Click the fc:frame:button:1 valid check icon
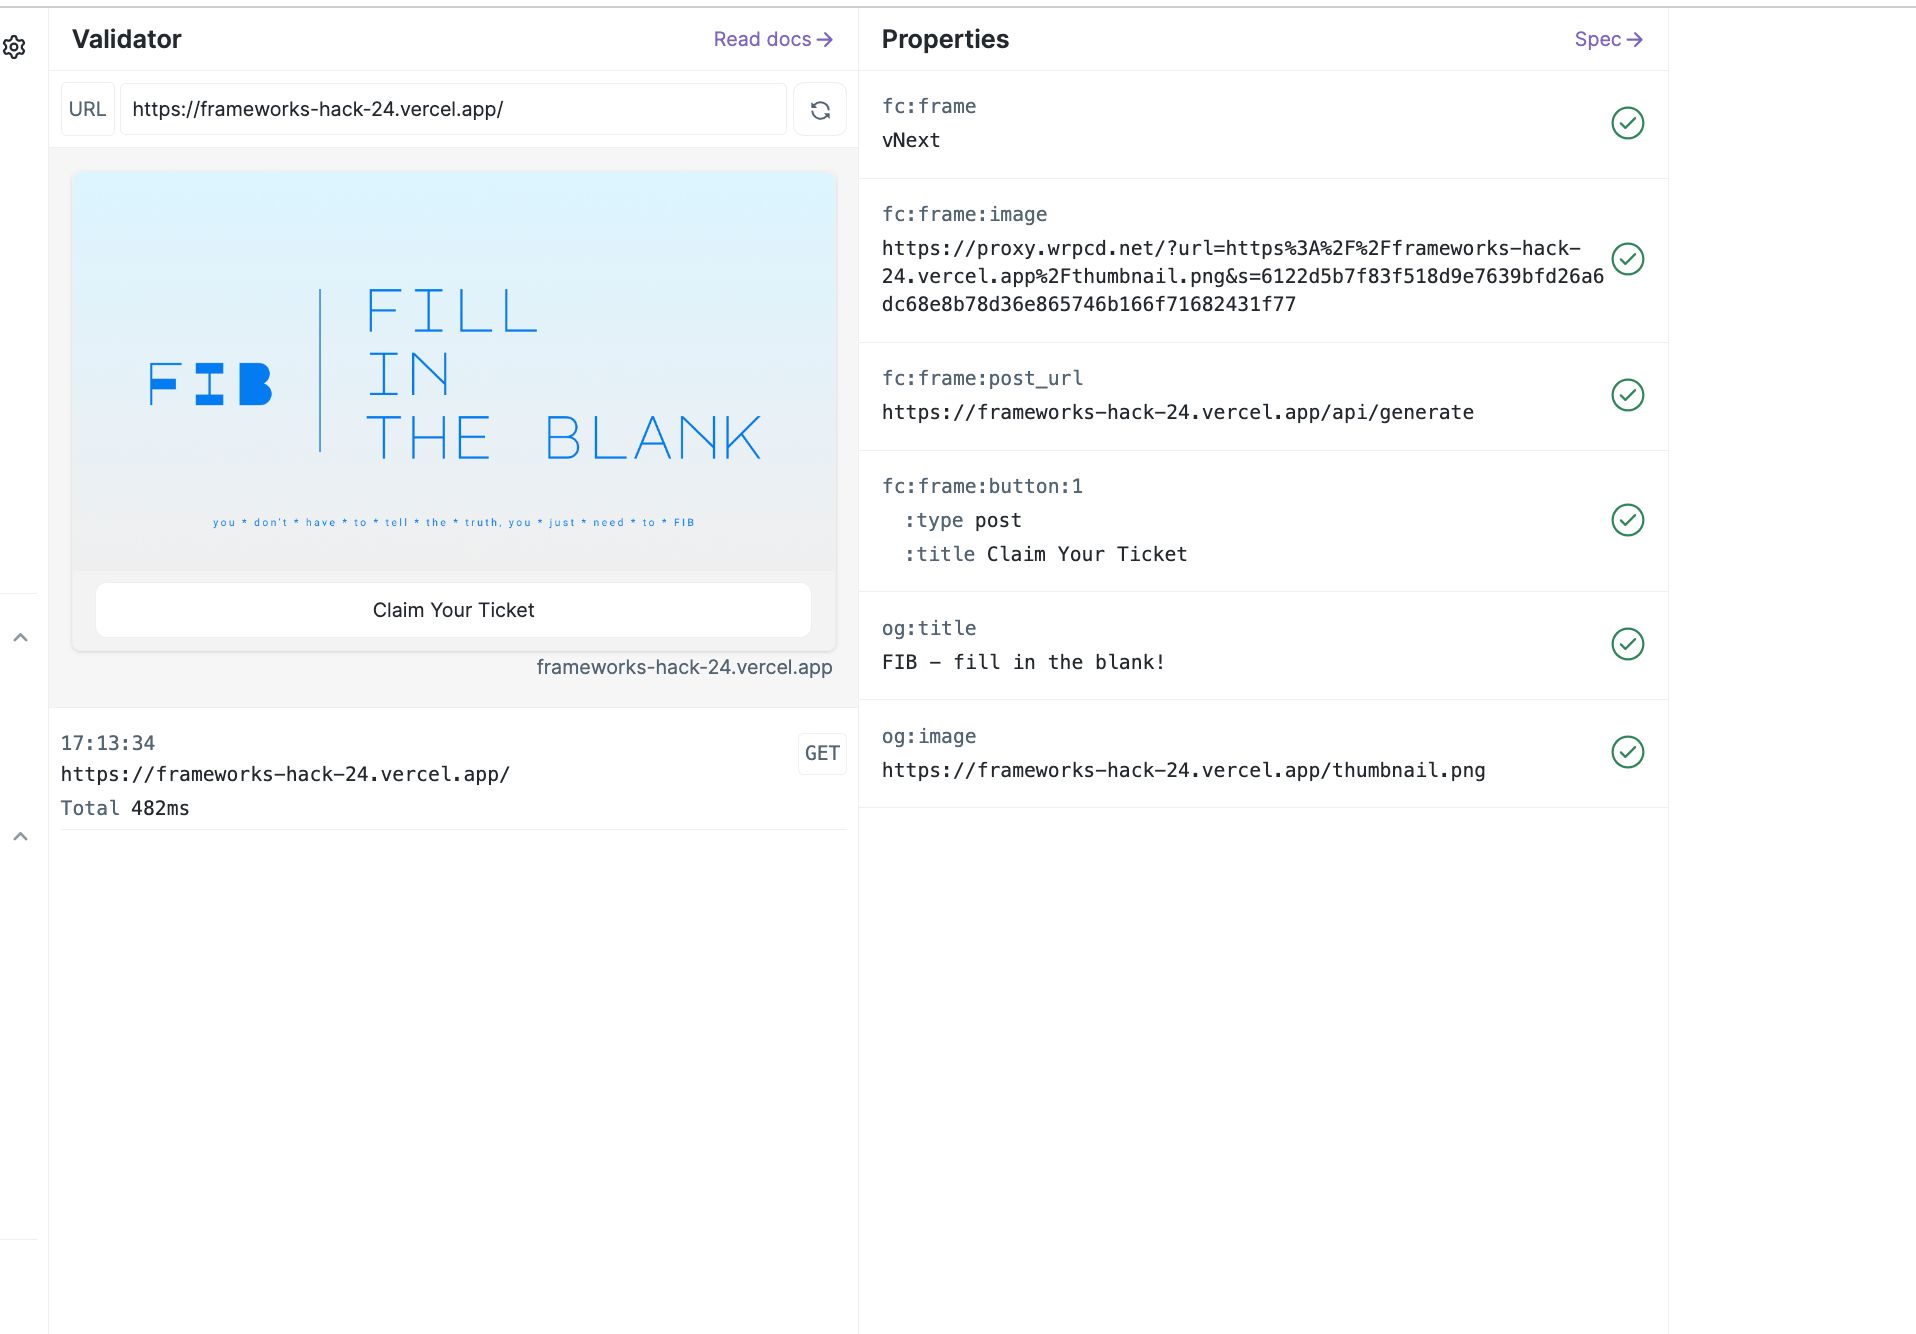 1627,520
